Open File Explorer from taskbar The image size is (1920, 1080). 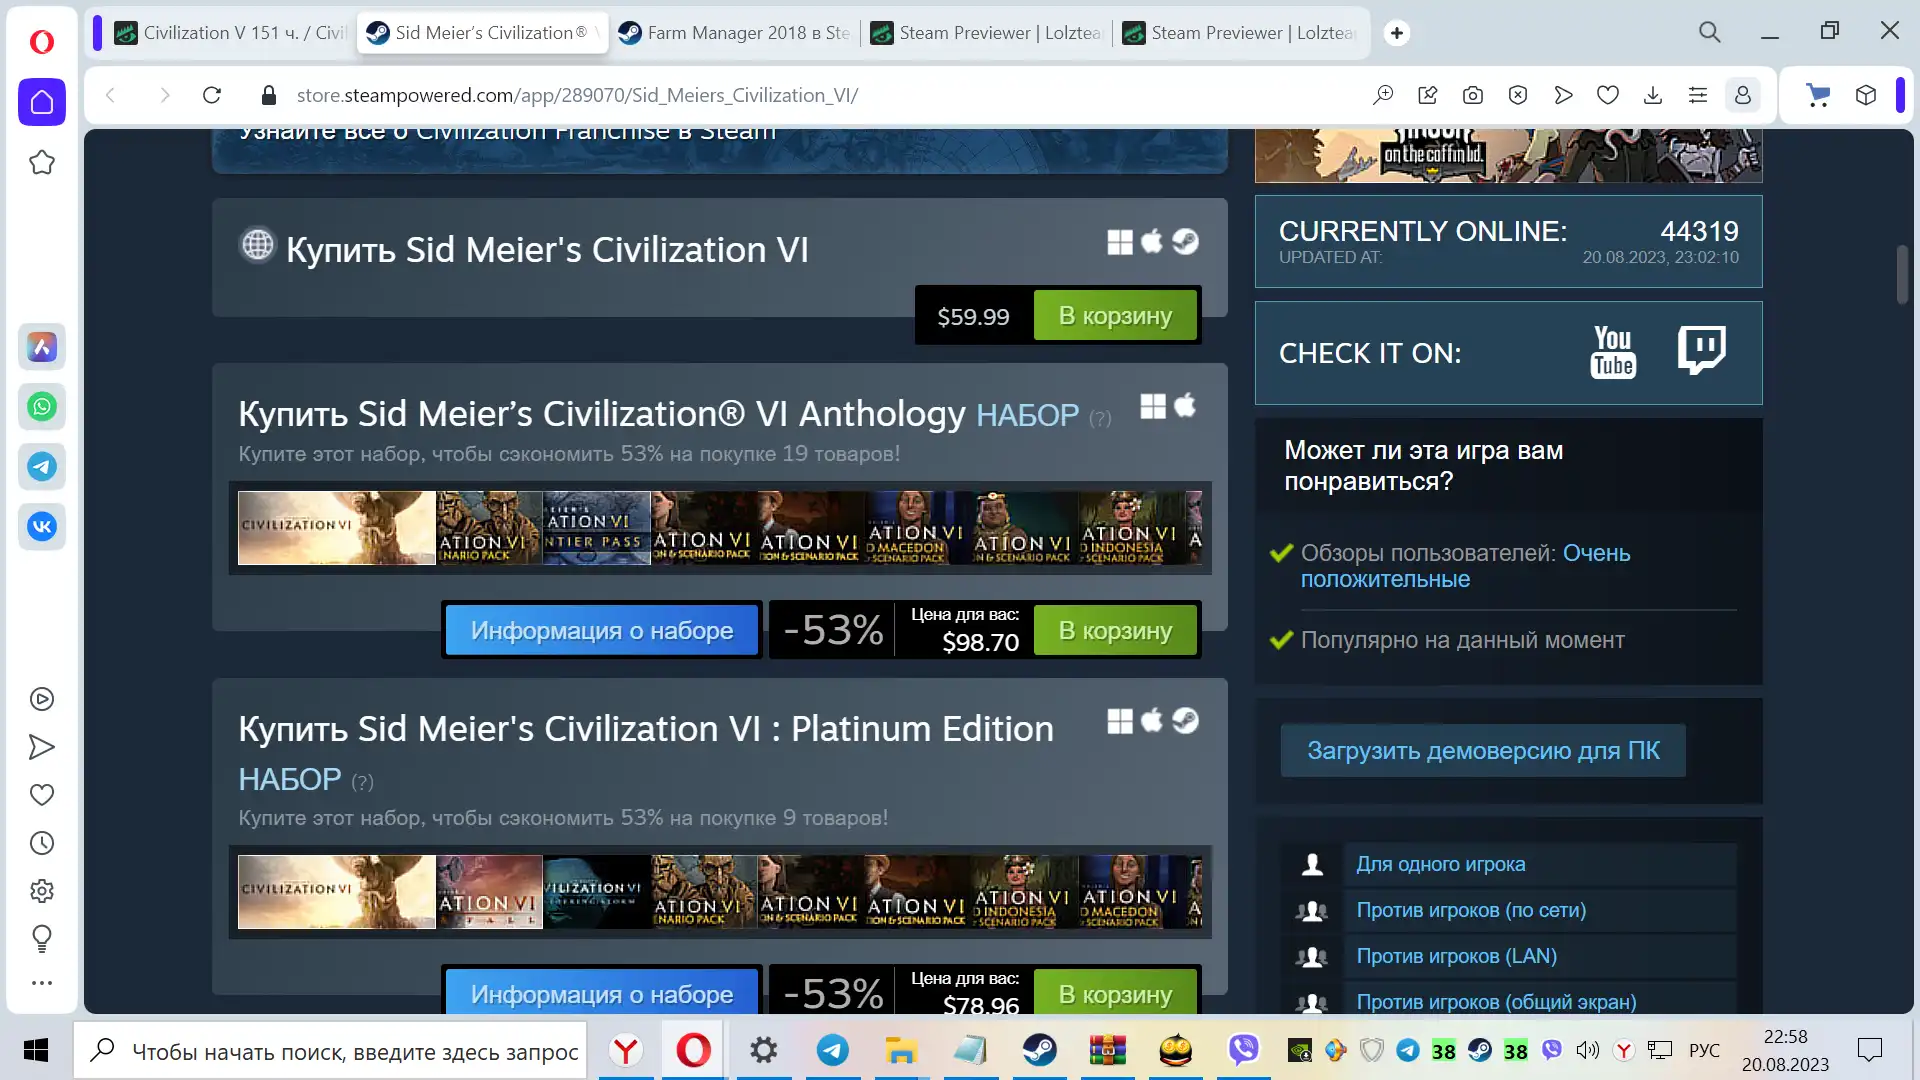(900, 1051)
